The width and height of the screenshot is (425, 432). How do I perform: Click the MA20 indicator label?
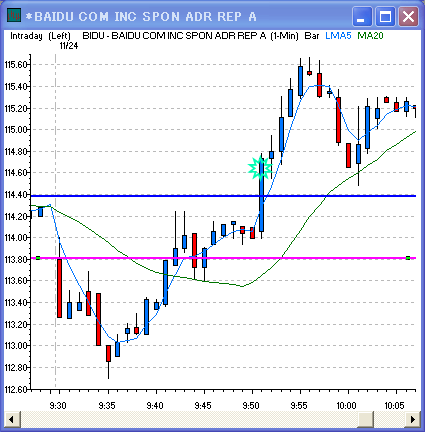[x=370, y=36]
